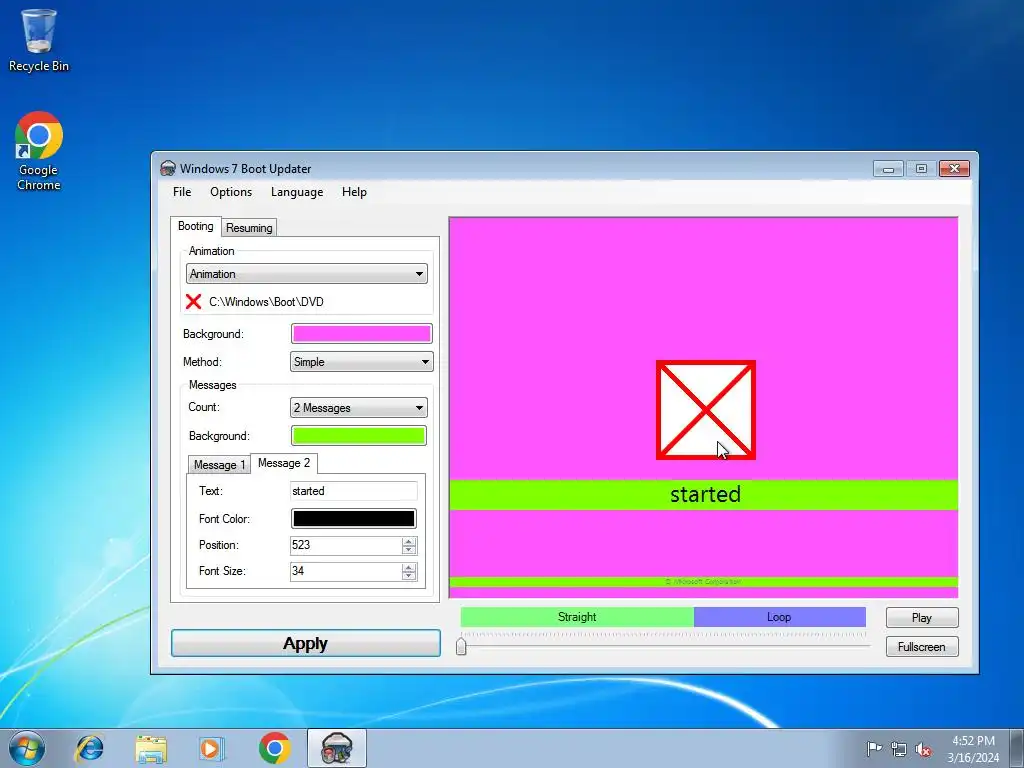Image resolution: width=1024 pixels, height=768 pixels.
Task: Expand the Method dropdown showing Simple
Action: coord(361,362)
